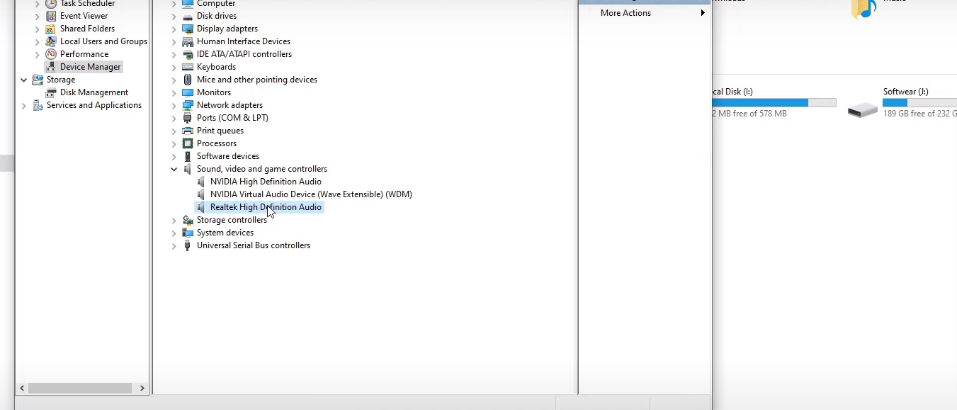Select the Software devices label
The image size is (957, 410).
228,157
